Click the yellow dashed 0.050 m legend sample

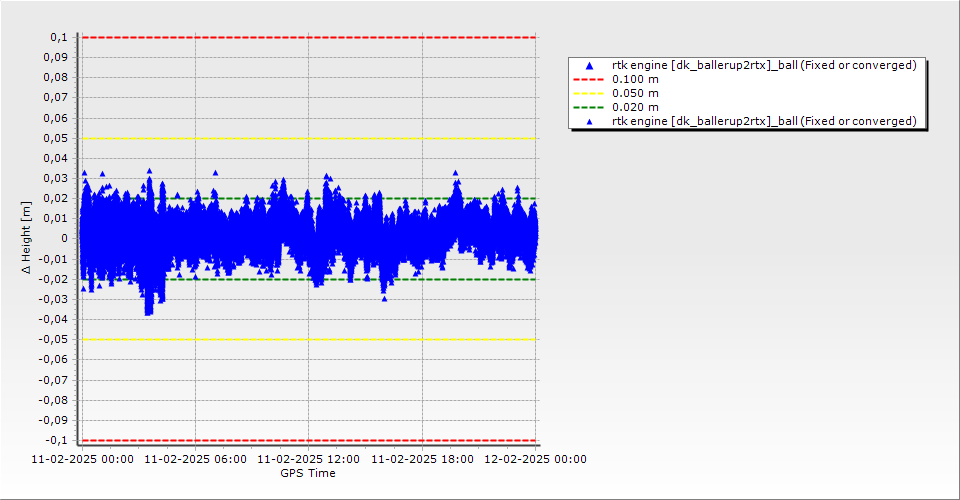(589, 94)
